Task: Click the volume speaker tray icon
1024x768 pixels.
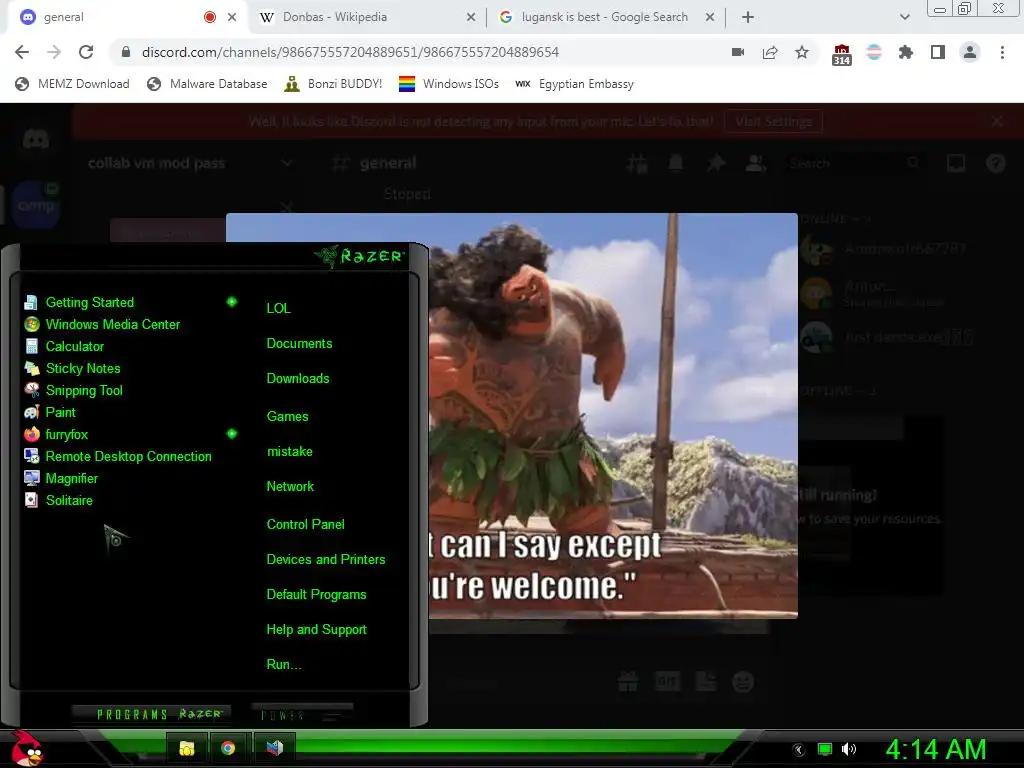Action: point(849,749)
